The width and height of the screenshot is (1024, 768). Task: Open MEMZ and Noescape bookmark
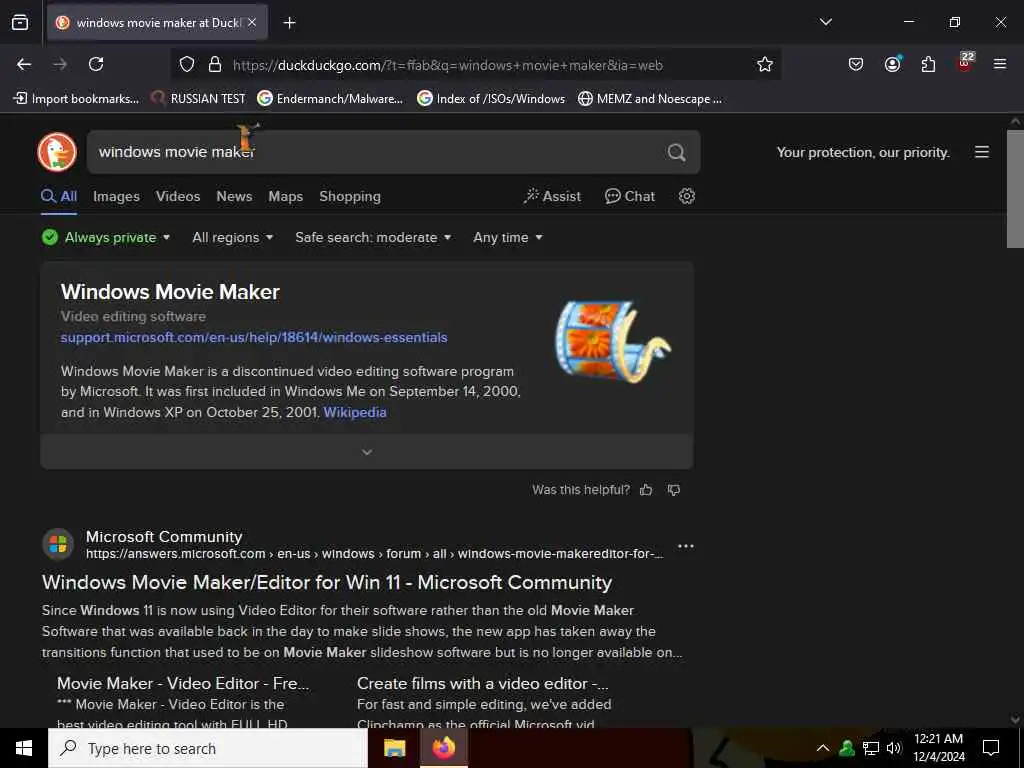(x=650, y=99)
